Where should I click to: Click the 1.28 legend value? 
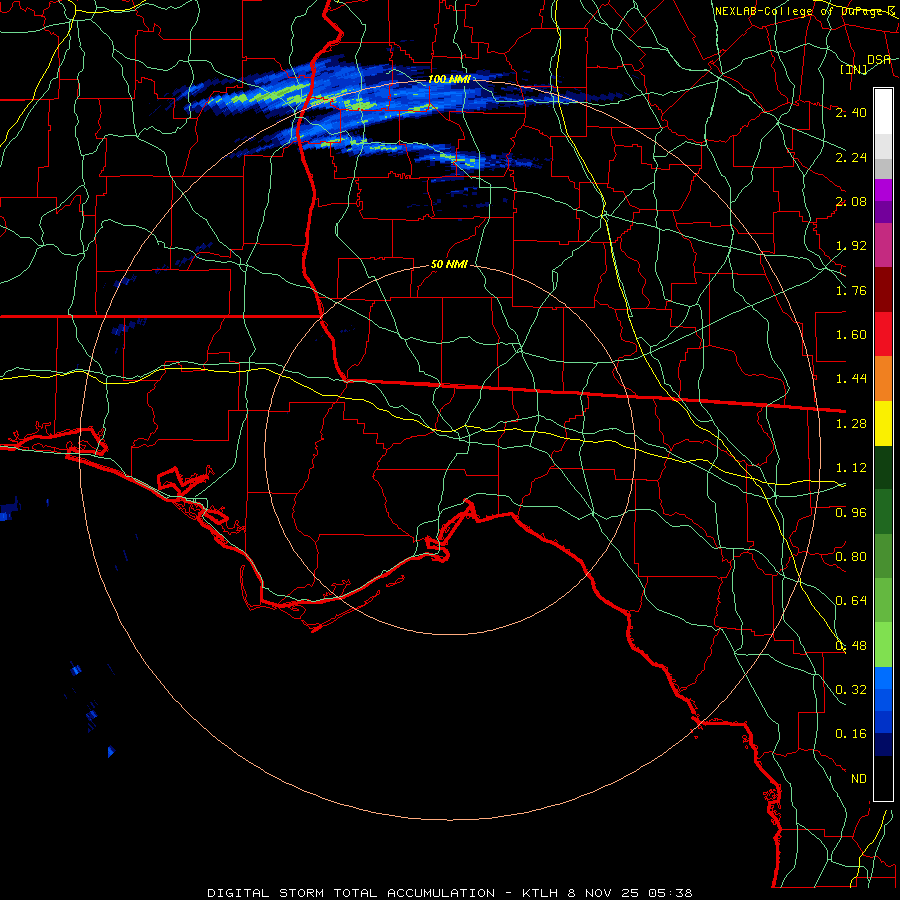(x=851, y=424)
